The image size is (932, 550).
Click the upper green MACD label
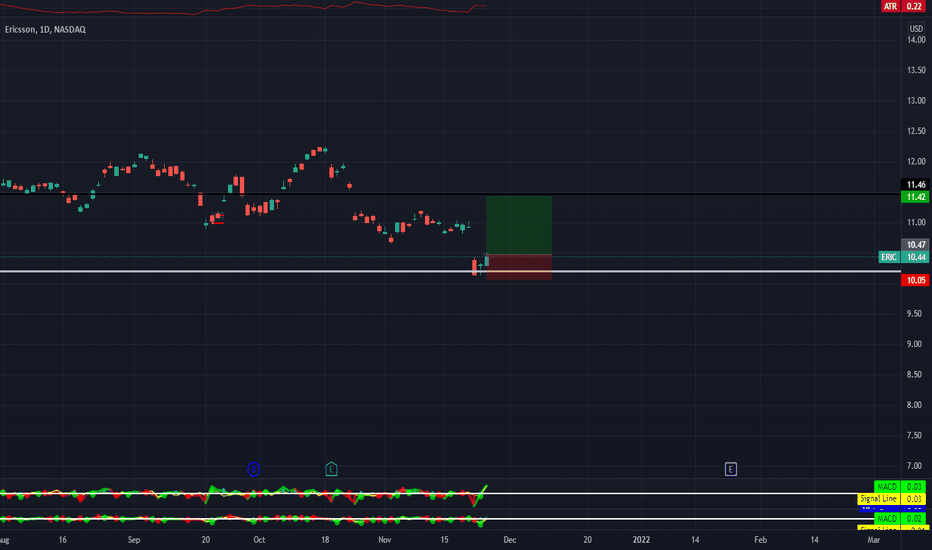887,486
